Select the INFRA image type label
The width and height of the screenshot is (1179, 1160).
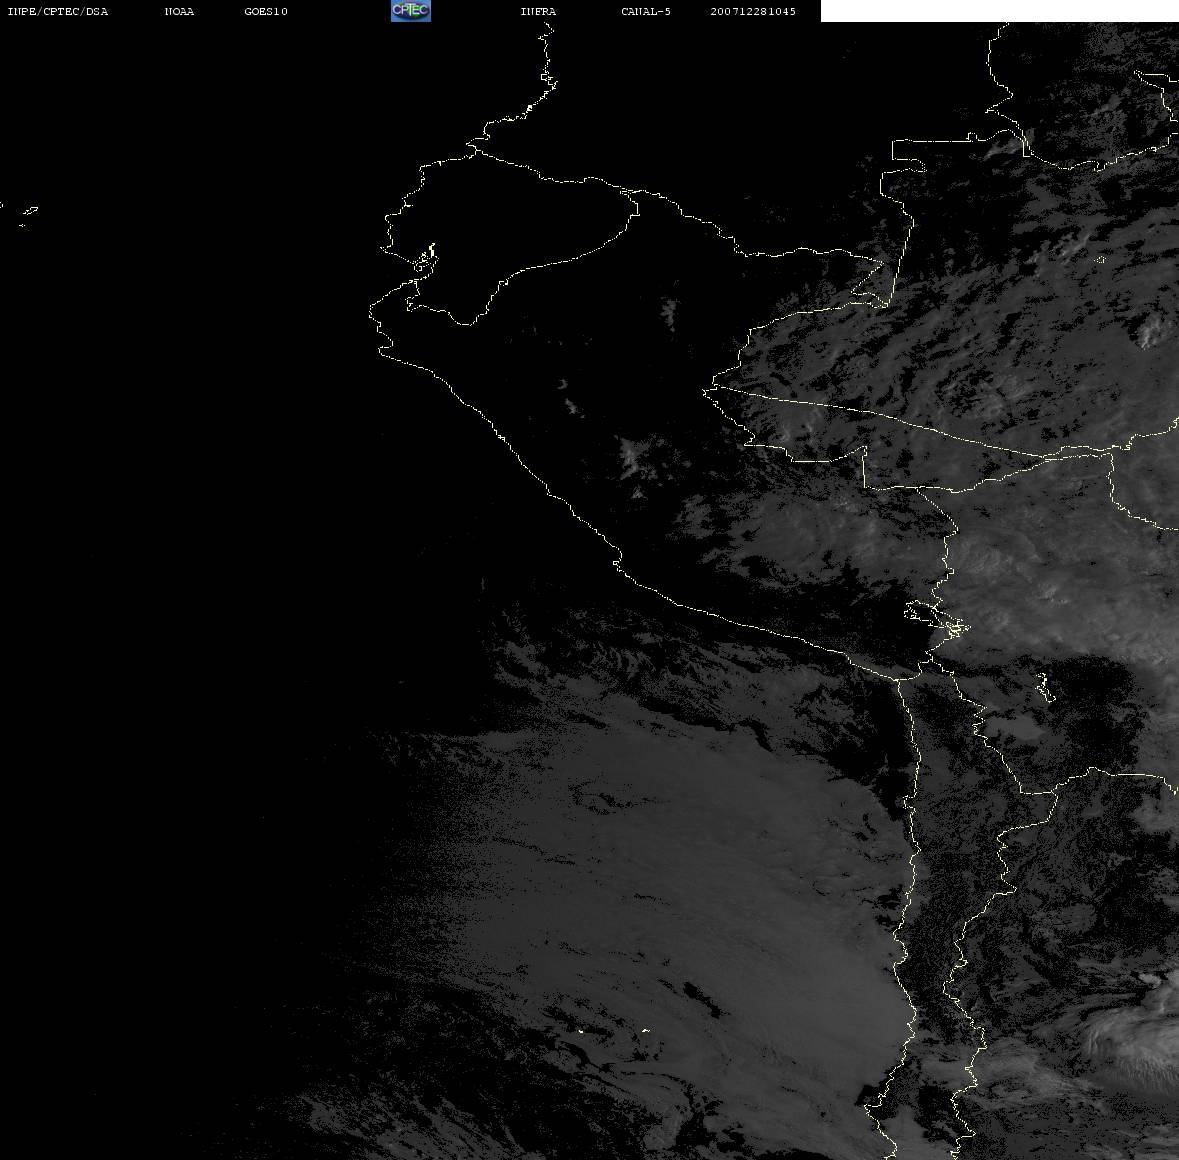538,12
